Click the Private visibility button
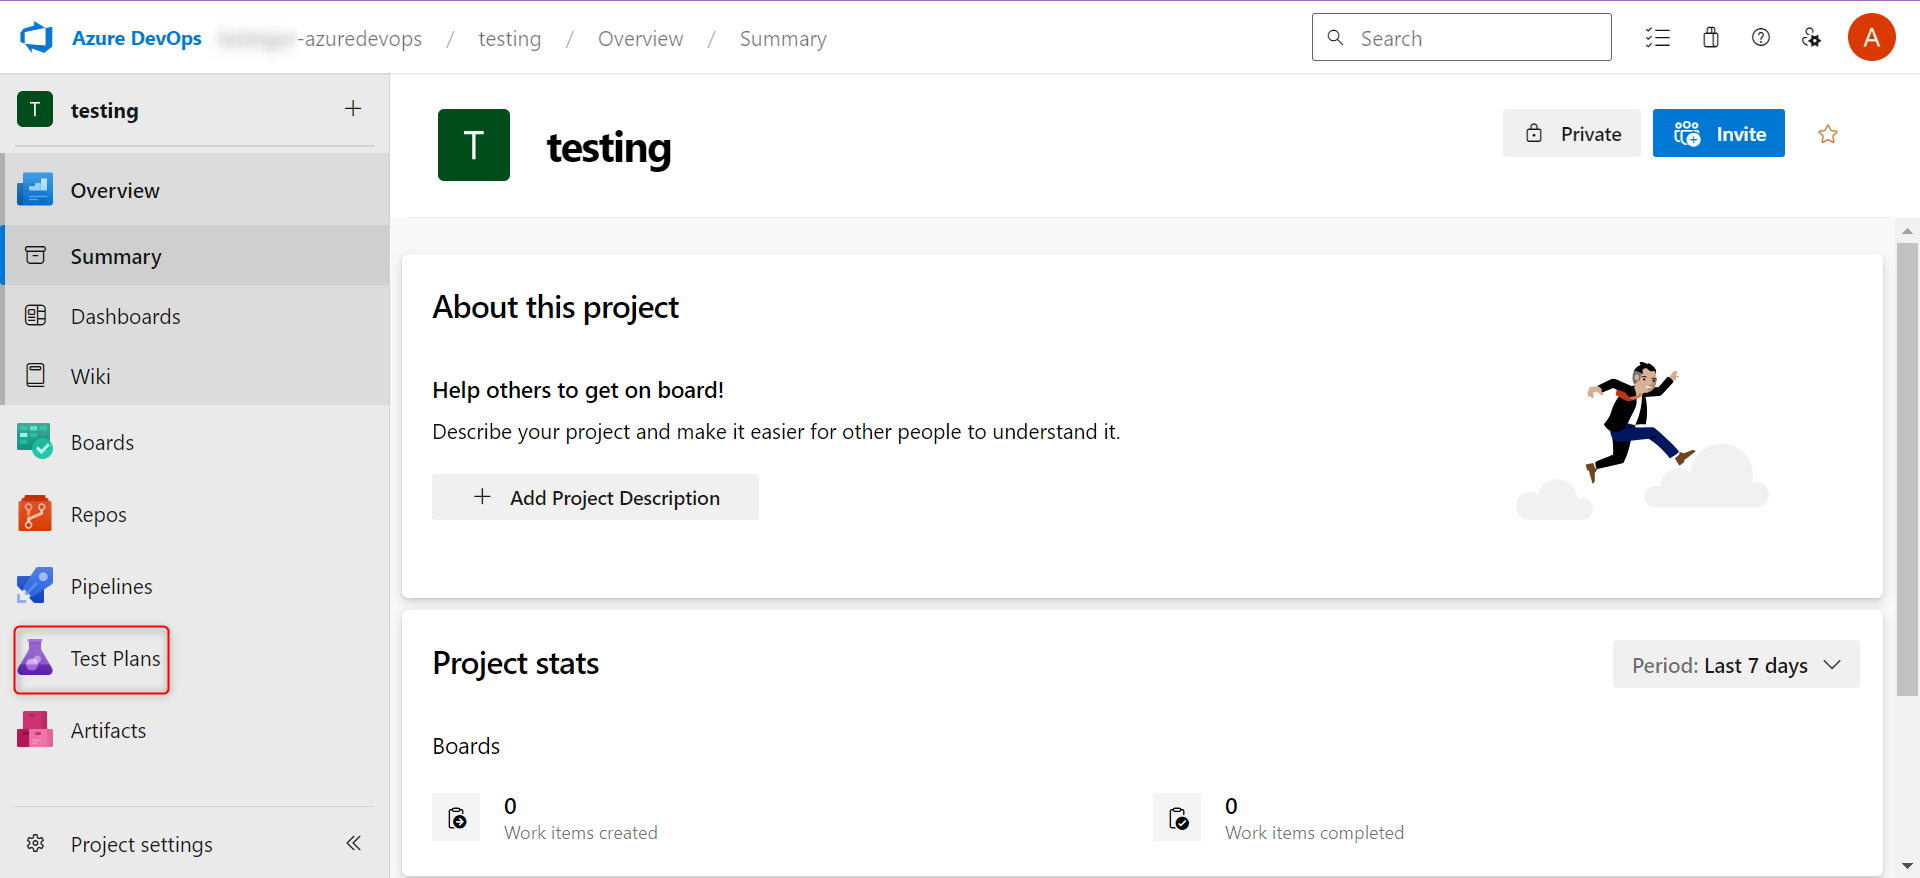Image resolution: width=1920 pixels, height=878 pixels. tap(1571, 134)
